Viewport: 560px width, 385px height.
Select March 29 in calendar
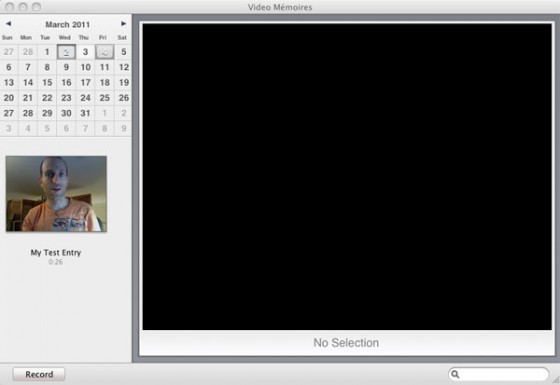[x=47, y=113]
